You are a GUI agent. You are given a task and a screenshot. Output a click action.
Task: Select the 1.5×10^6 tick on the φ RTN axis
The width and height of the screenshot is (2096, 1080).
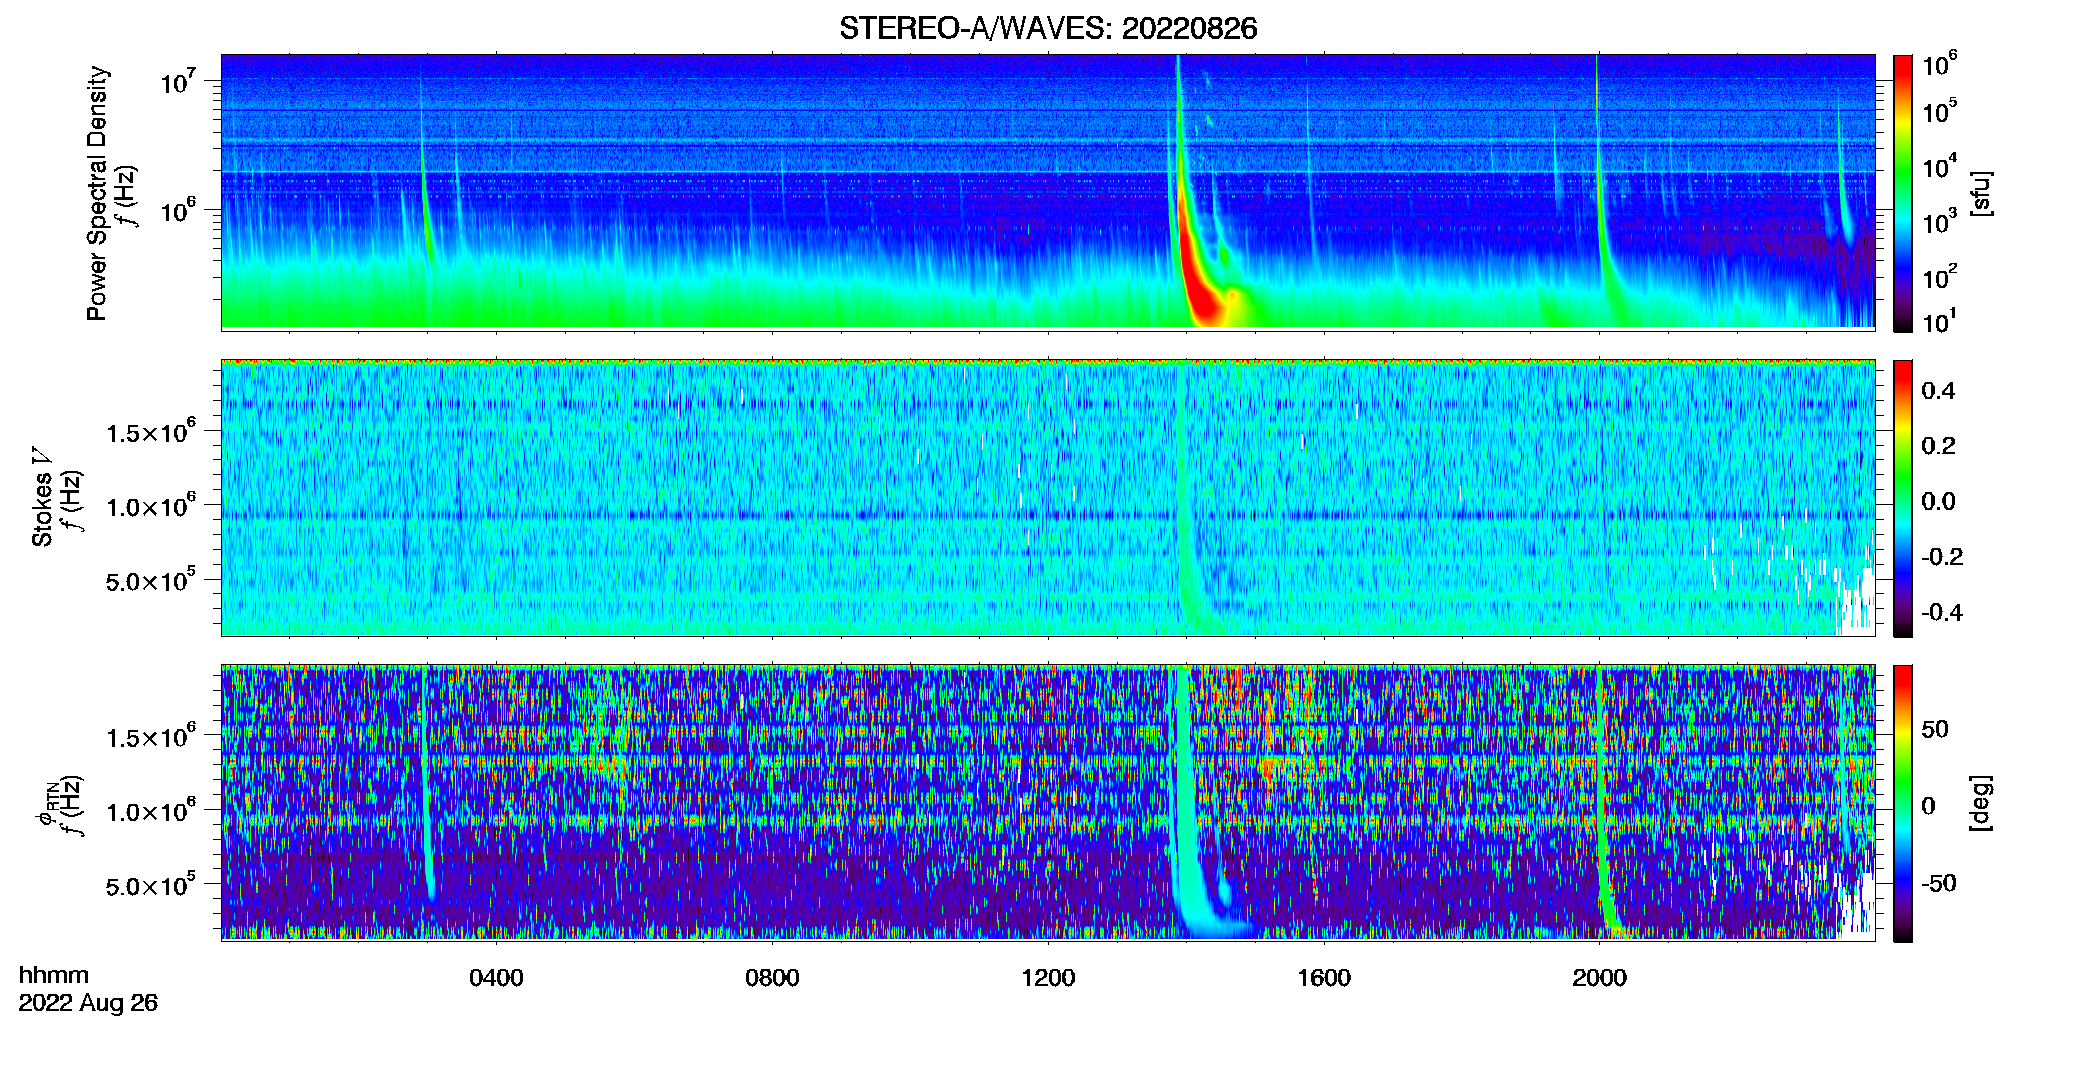(151, 736)
